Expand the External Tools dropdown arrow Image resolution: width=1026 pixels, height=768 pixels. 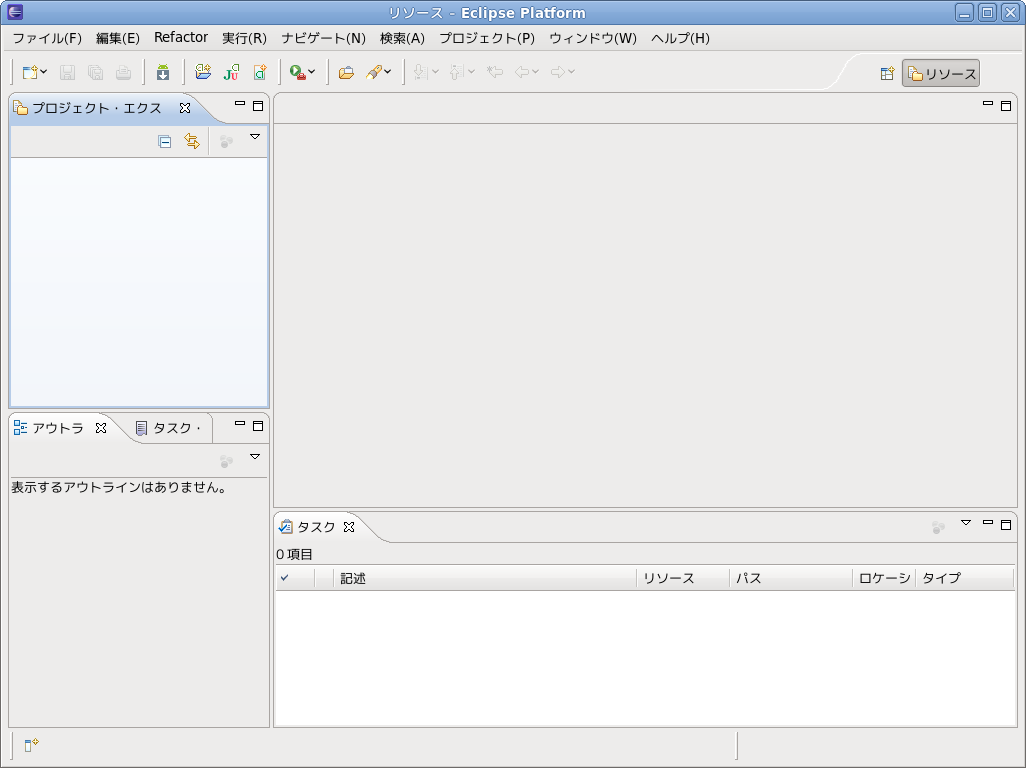click(x=311, y=72)
